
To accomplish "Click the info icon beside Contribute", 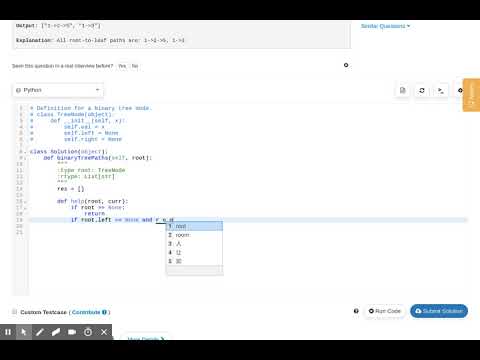I will click(x=104, y=312).
